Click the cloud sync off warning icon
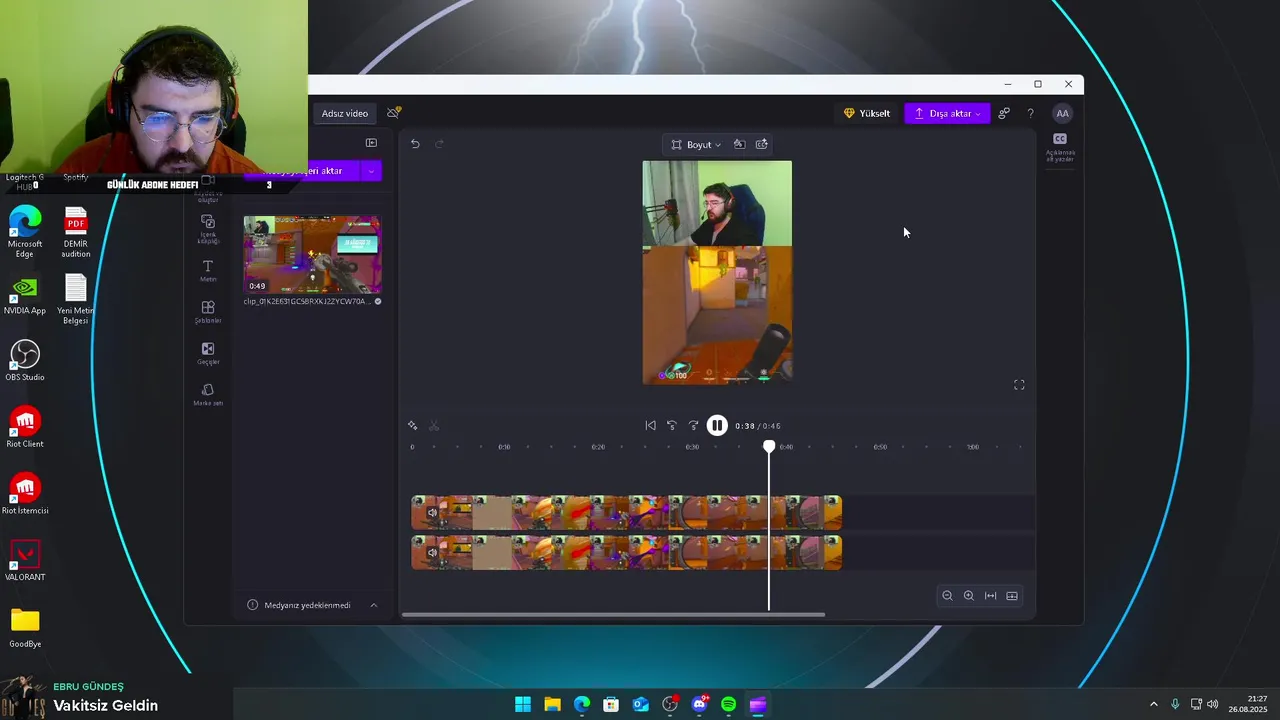Viewport: 1280px width, 720px height. pos(394,112)
